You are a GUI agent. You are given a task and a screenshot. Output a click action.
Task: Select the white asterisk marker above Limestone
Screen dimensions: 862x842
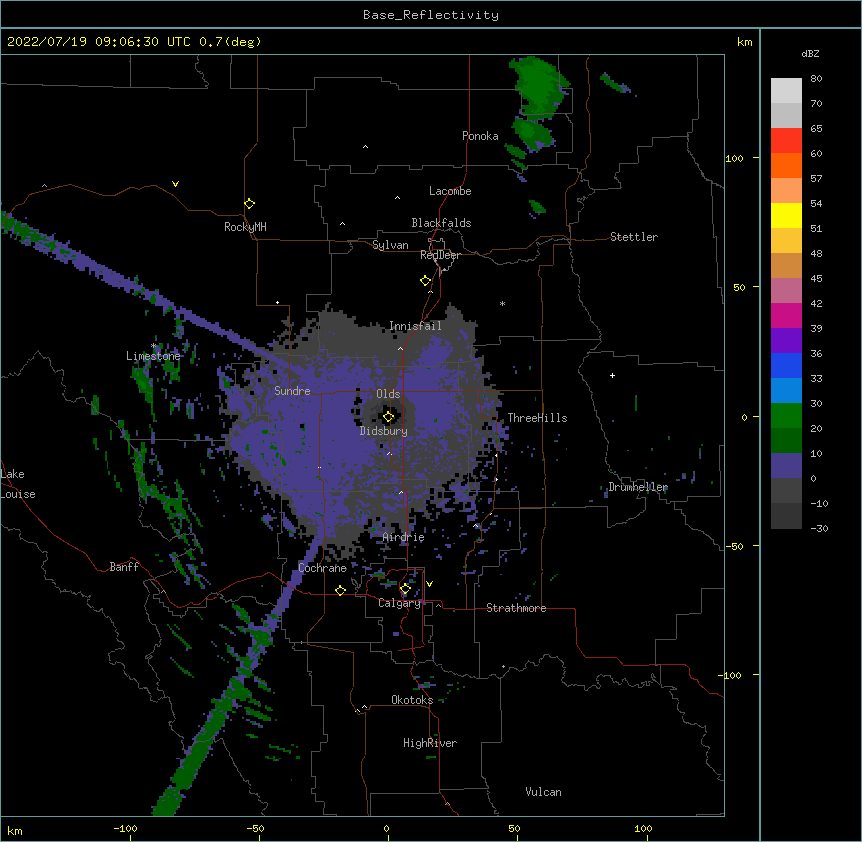click(x=154, y=346)
